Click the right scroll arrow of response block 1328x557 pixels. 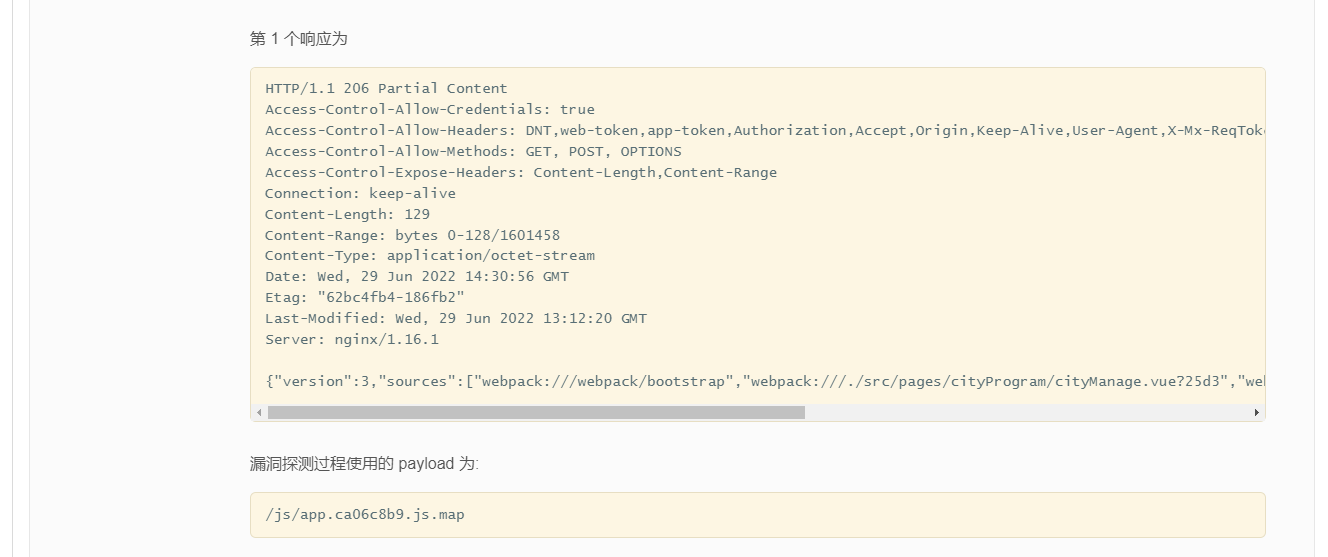[x=1256, y=412]
